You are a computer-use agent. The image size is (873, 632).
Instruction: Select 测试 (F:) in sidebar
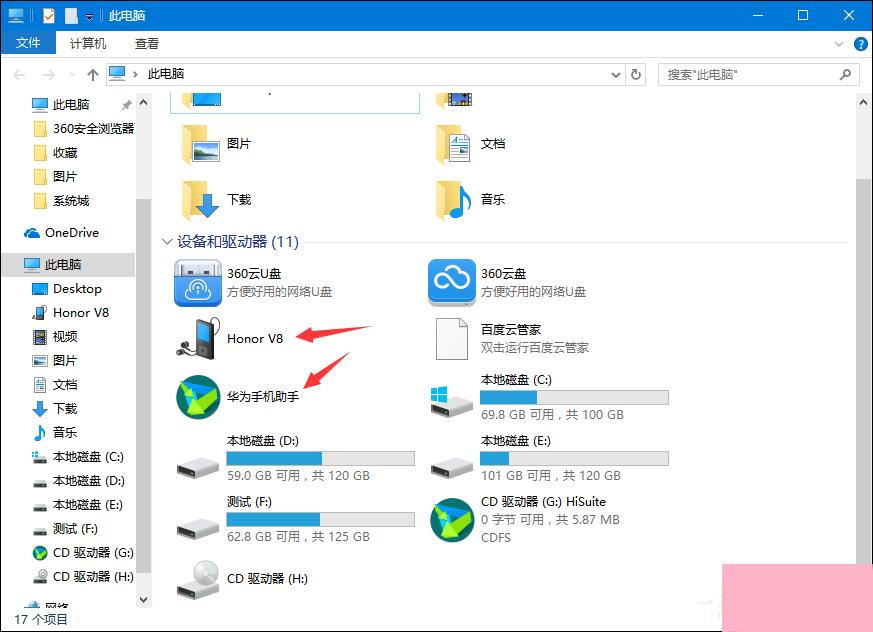(65, 529)
